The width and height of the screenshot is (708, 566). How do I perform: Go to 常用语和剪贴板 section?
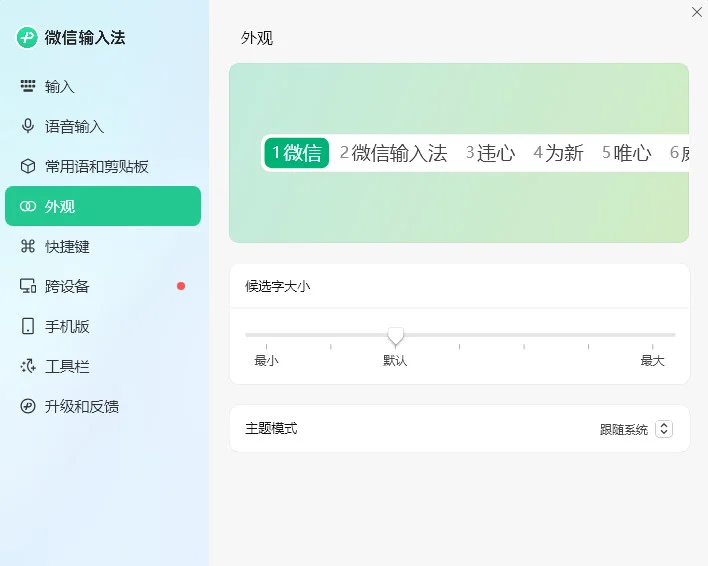(103, 166)
